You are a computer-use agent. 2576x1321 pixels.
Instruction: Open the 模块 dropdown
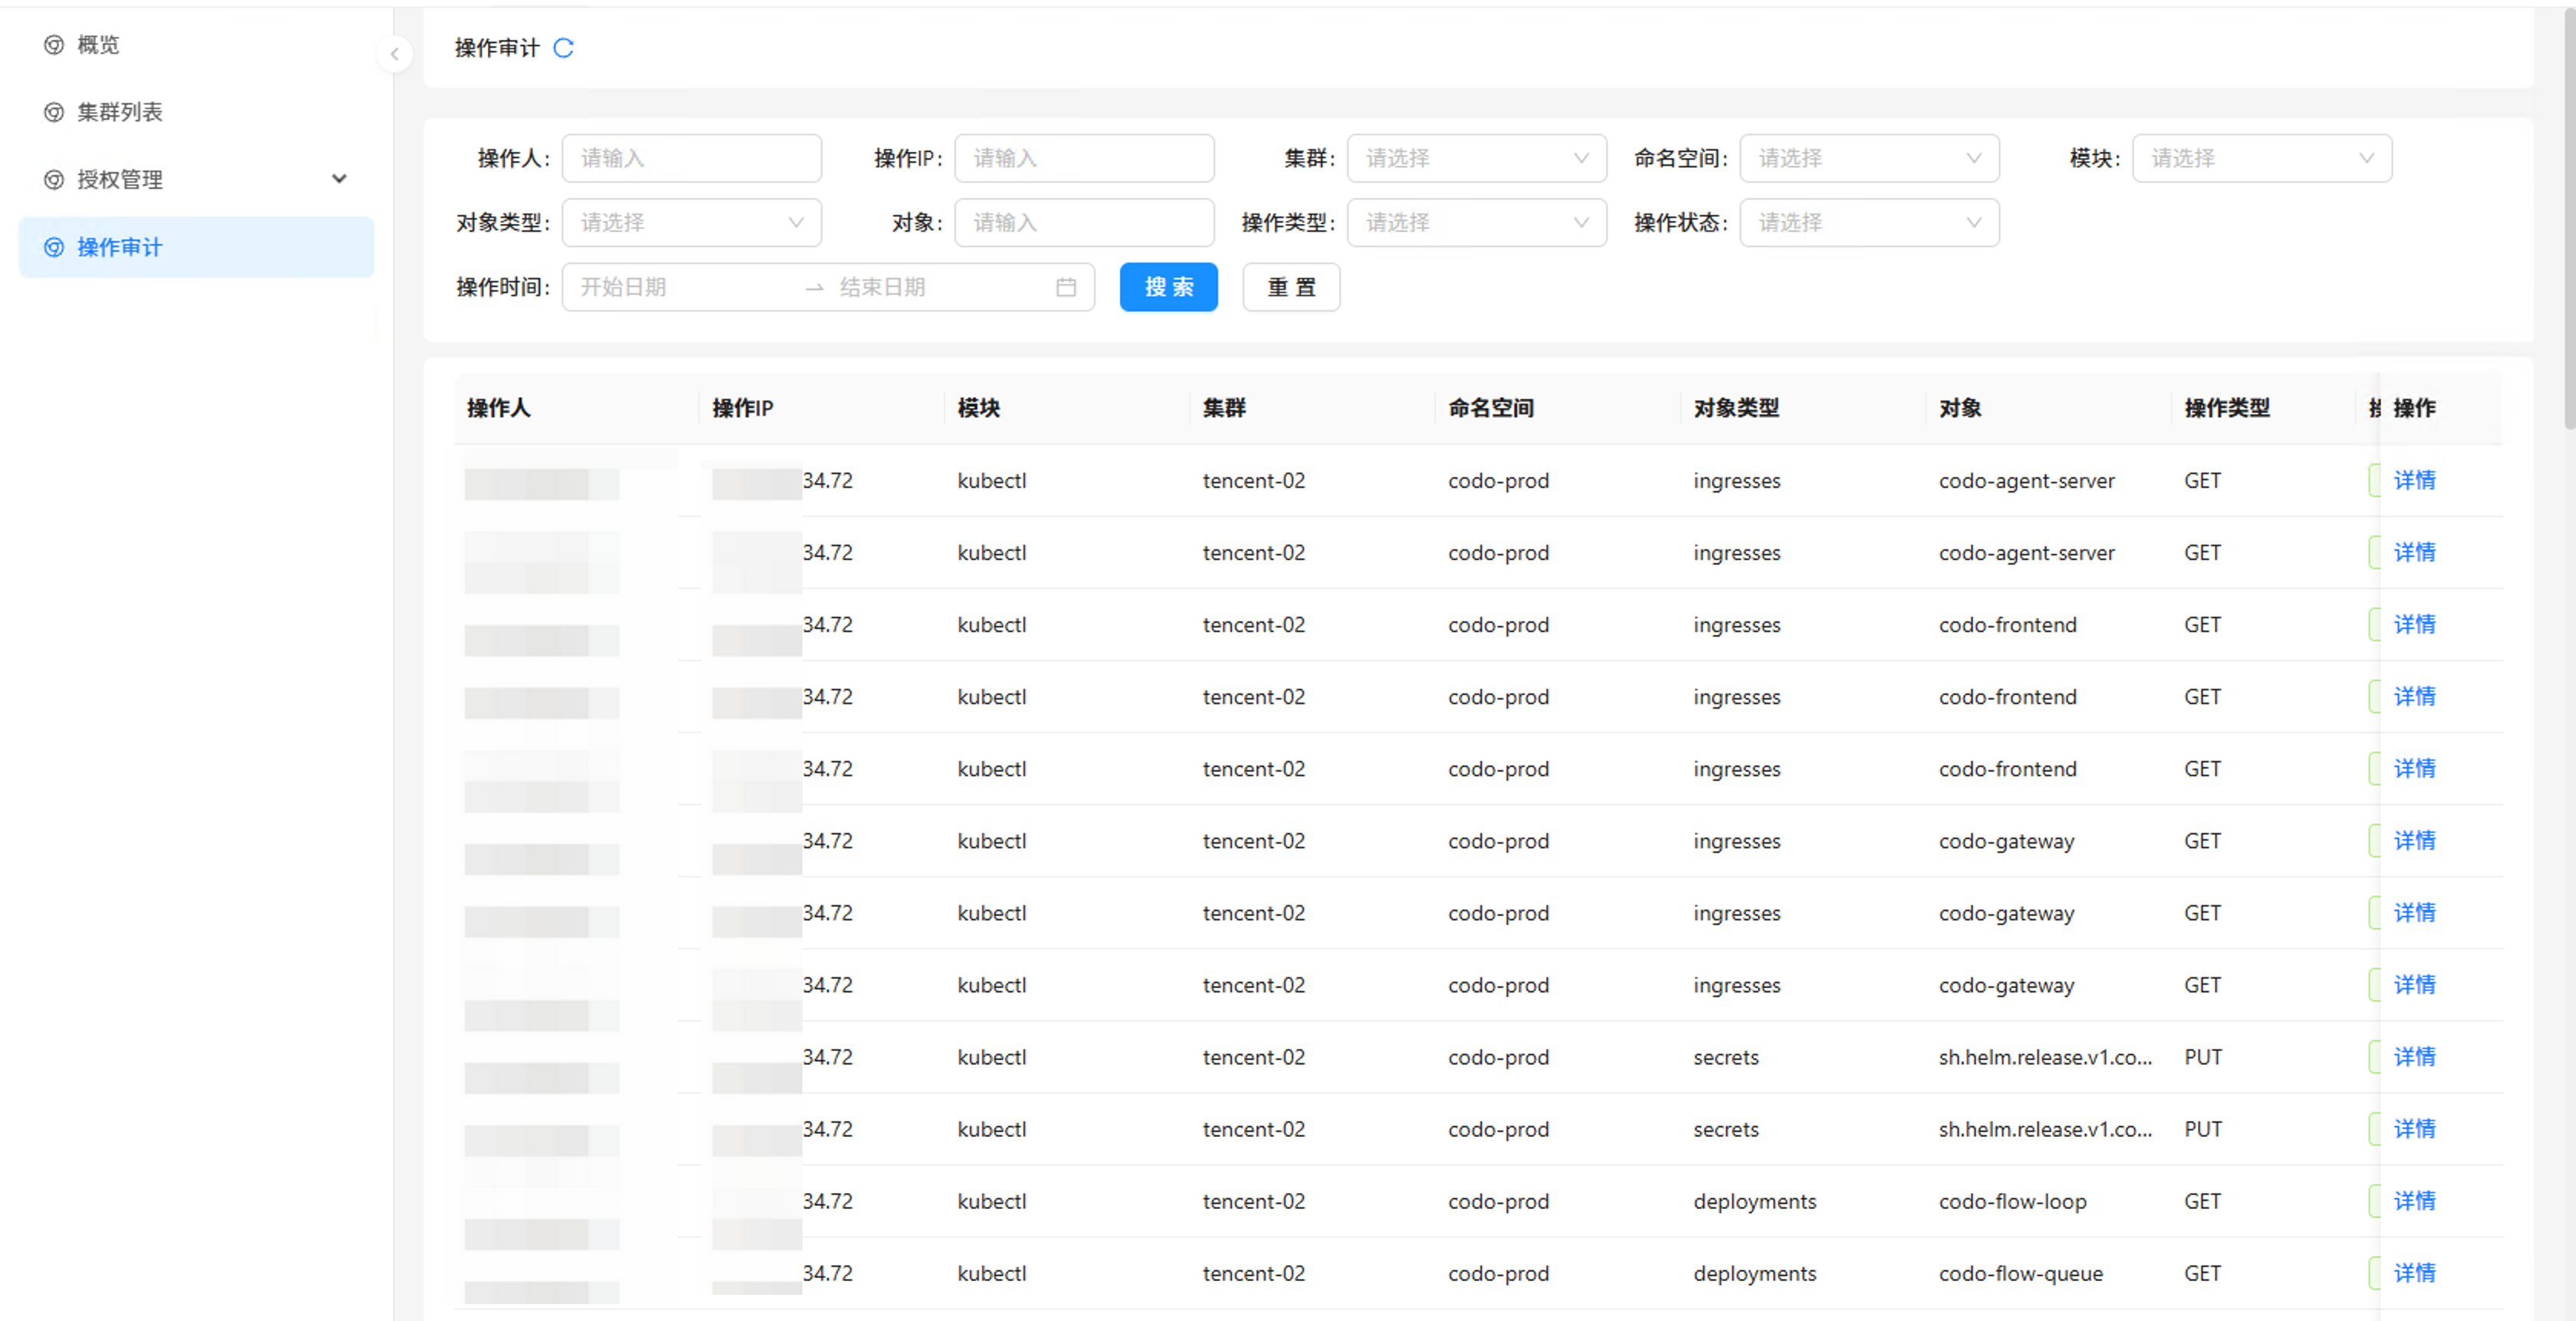(x=2262, y=158)
